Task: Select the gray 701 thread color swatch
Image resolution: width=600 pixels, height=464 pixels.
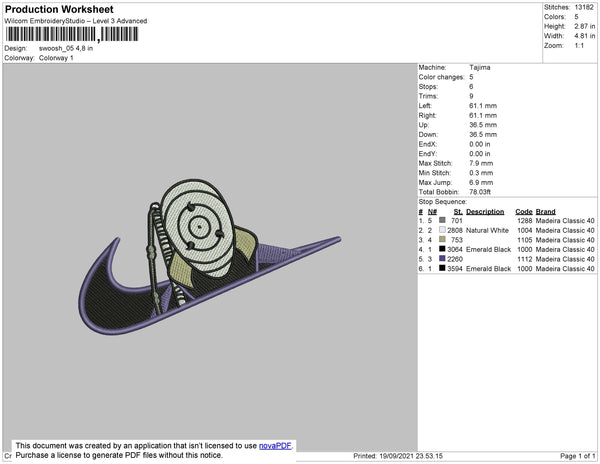Action: pyautogui.click(x=442, y=220)
